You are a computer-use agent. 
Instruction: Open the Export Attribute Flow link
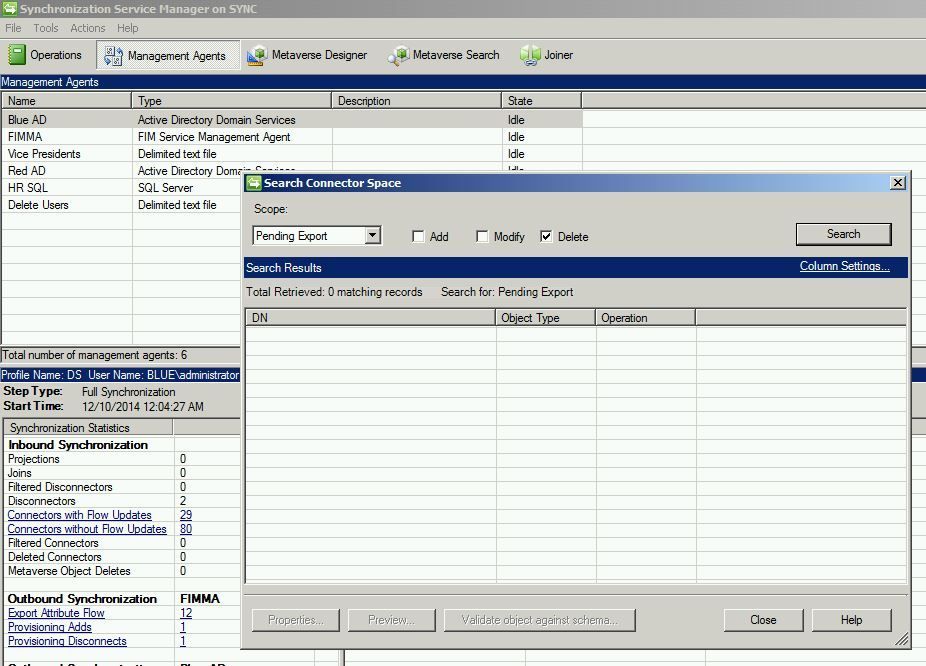tap(56, 613)
